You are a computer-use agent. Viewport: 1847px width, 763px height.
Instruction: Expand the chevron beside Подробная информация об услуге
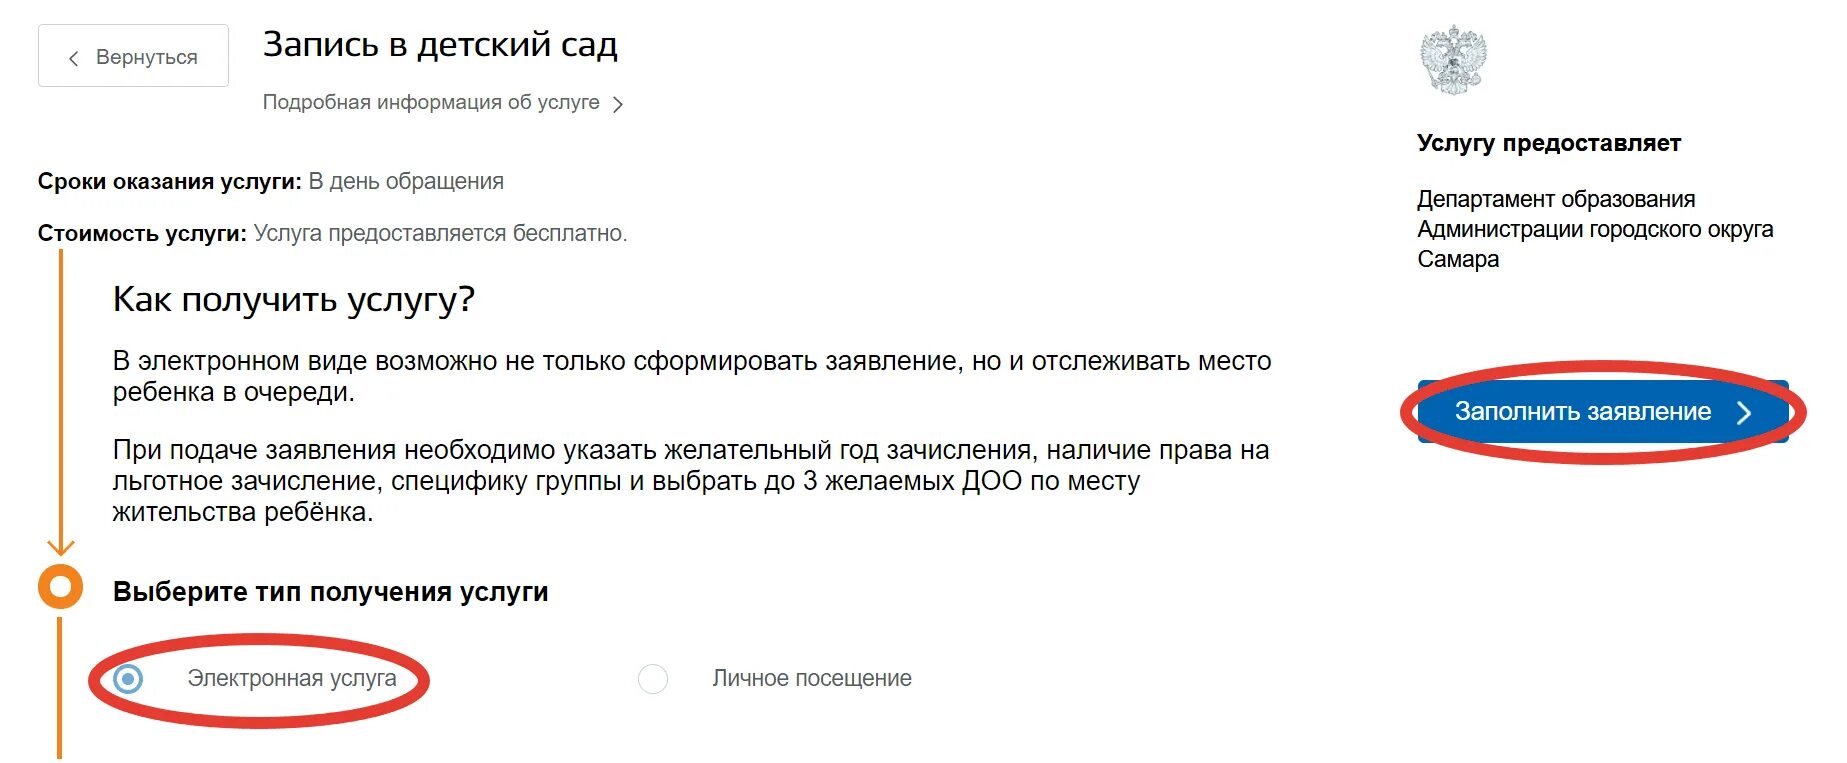click(618, 104)
